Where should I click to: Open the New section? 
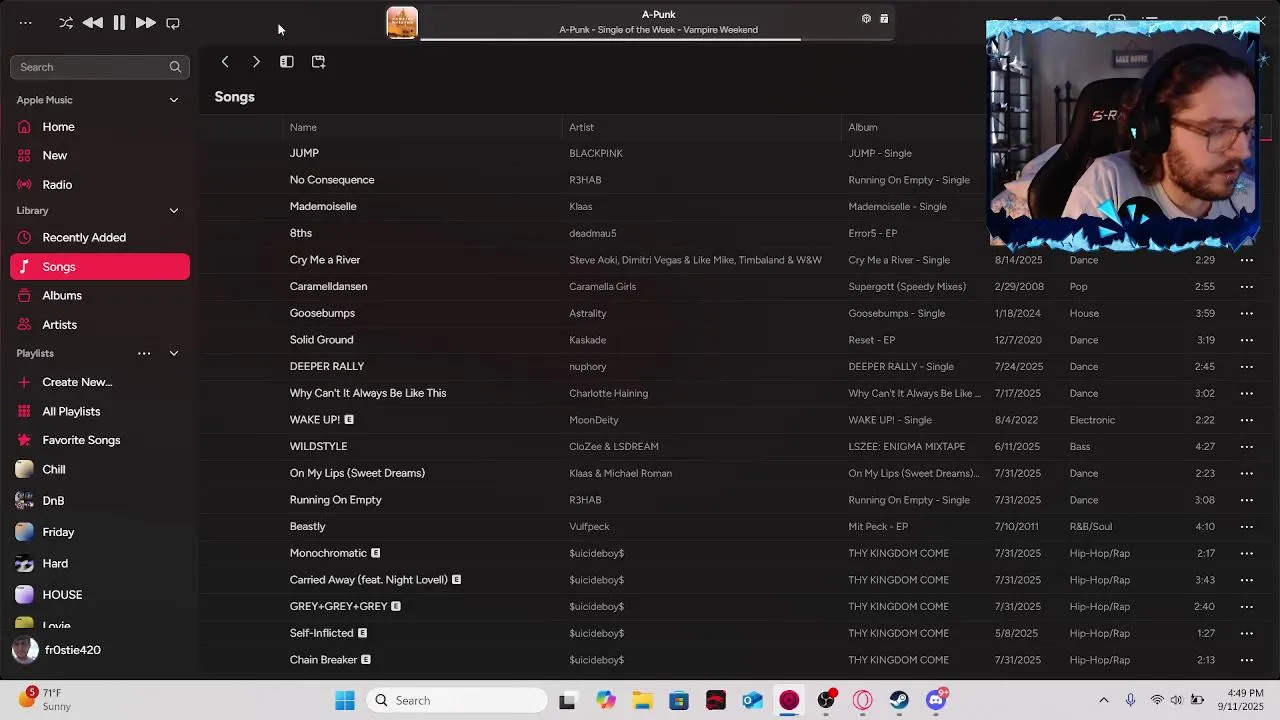(x=99, y=156)
